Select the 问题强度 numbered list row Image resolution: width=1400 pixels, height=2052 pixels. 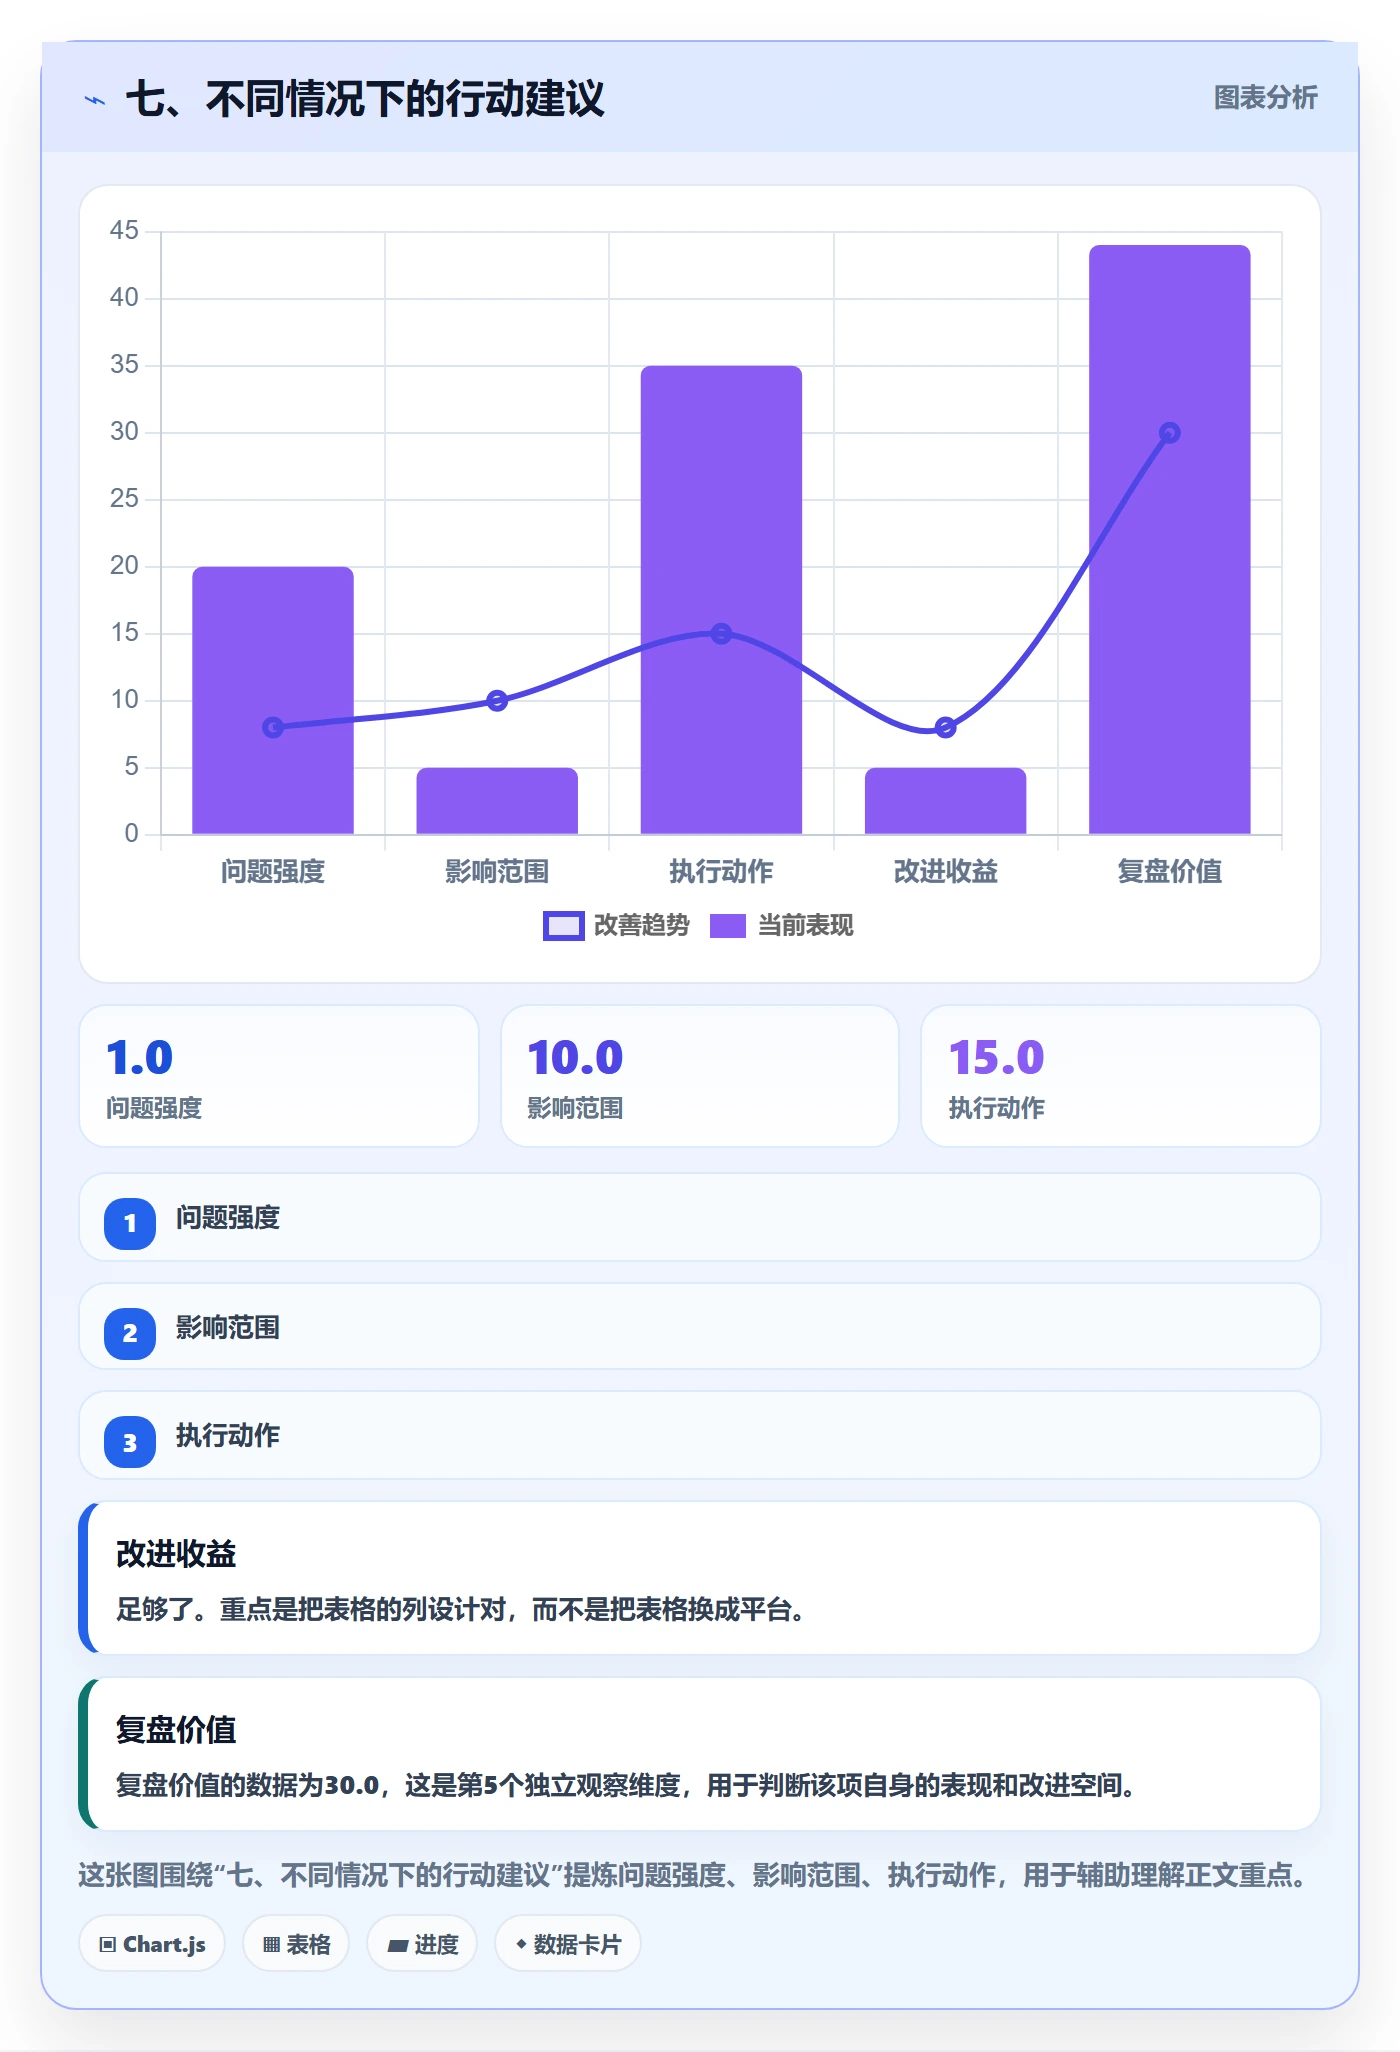tap(700, 1218)
